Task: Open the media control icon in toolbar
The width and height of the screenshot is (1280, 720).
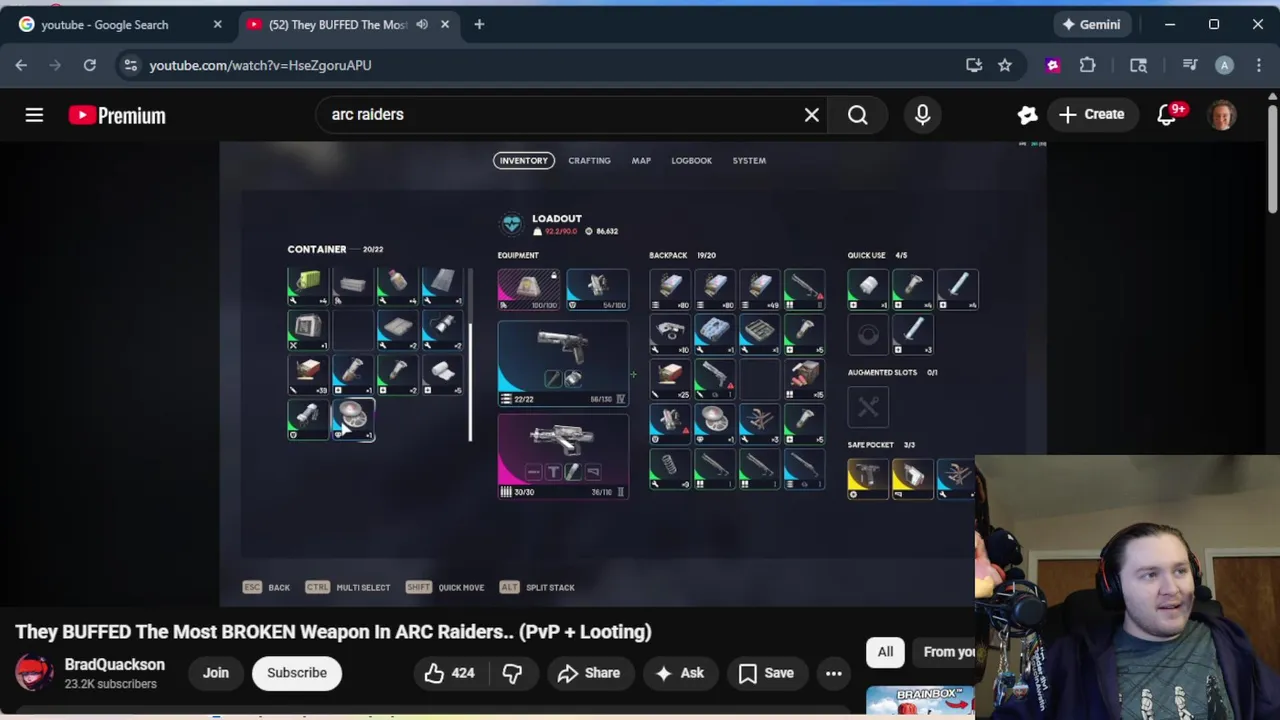Action: [1190, 65]
